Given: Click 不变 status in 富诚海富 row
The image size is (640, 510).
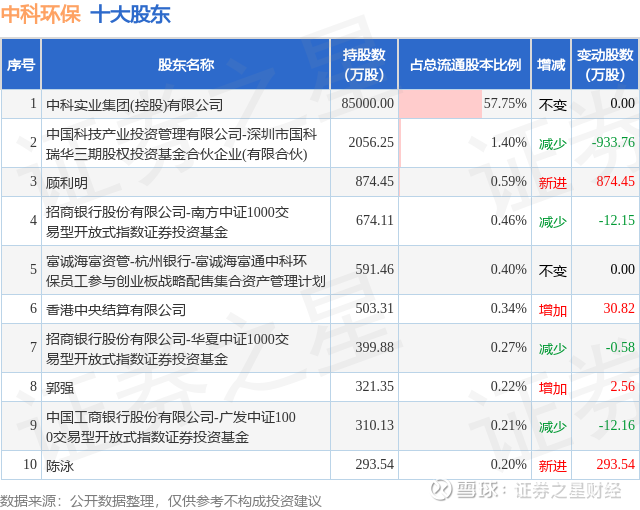Looking at the screenshot, I should pyautogui.click(x=553, y=271).
